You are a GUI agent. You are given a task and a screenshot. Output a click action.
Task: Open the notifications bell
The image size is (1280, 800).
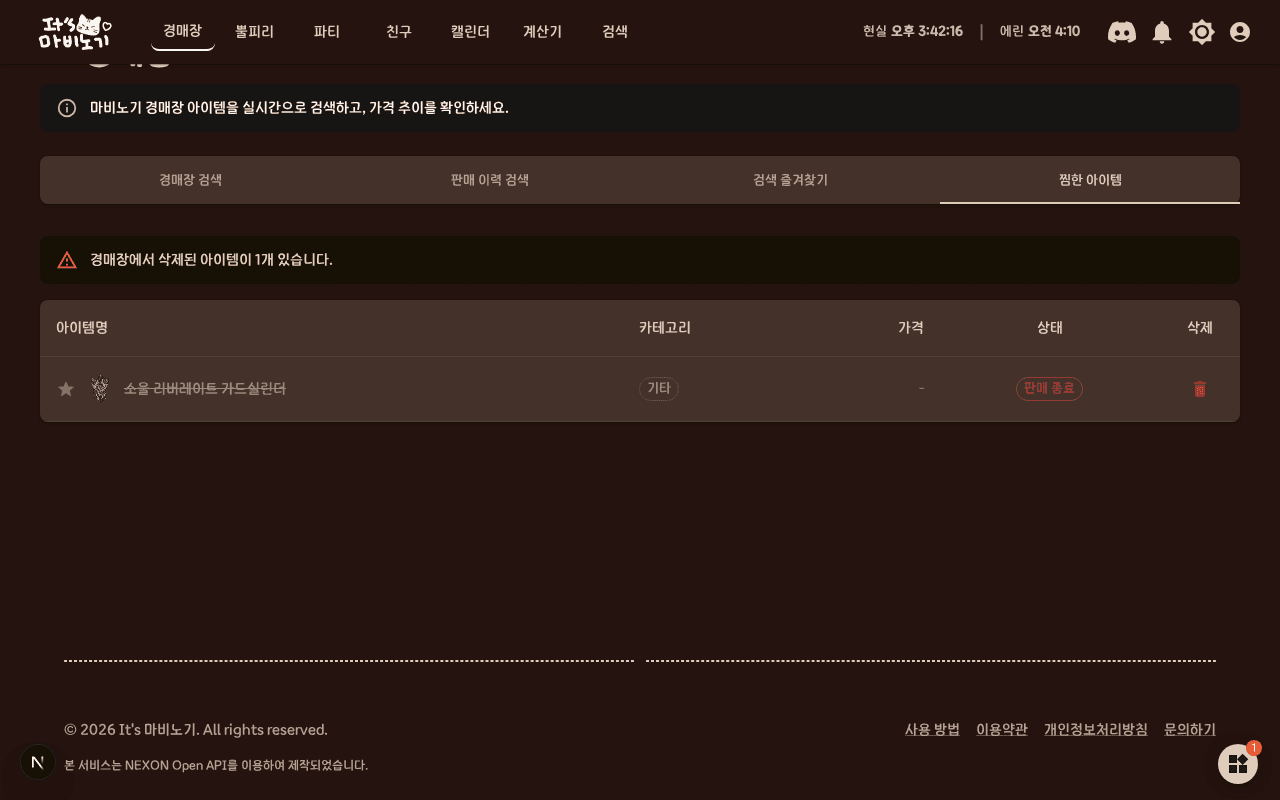point(1162,32)
